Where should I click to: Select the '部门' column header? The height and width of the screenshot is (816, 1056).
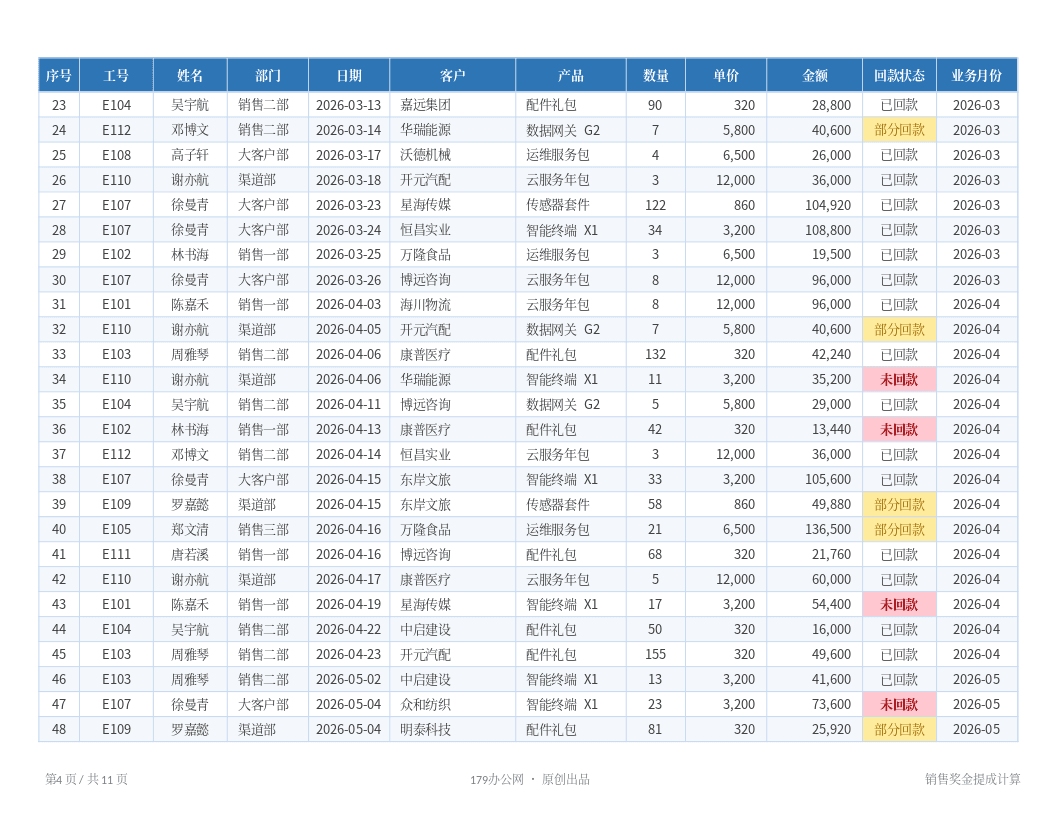(x=268, y=75)
